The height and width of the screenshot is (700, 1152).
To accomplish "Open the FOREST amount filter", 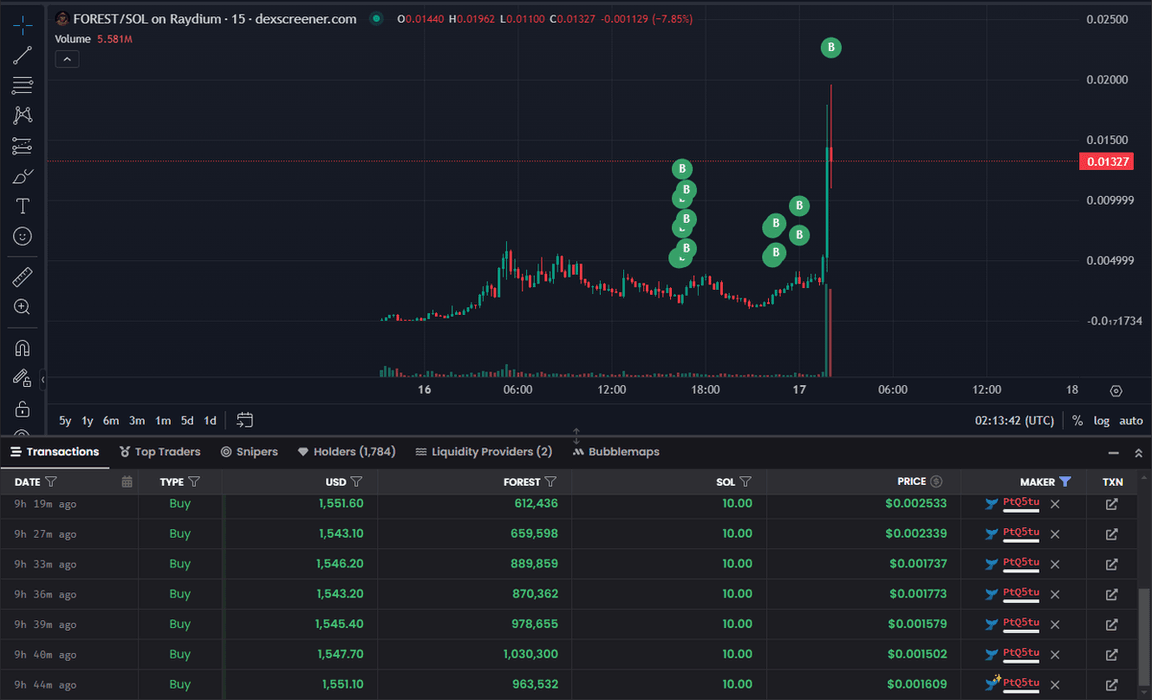I will pyautogui.click(x=550, y=482).
